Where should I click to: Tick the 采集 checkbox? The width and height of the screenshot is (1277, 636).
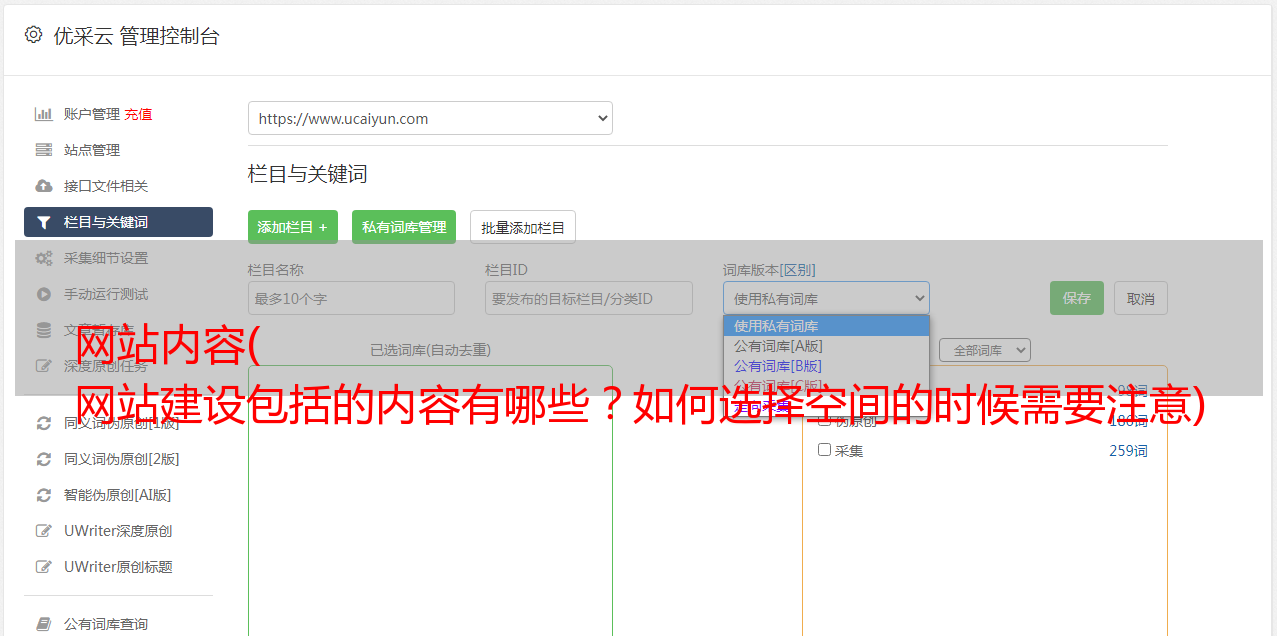[825, 450]
